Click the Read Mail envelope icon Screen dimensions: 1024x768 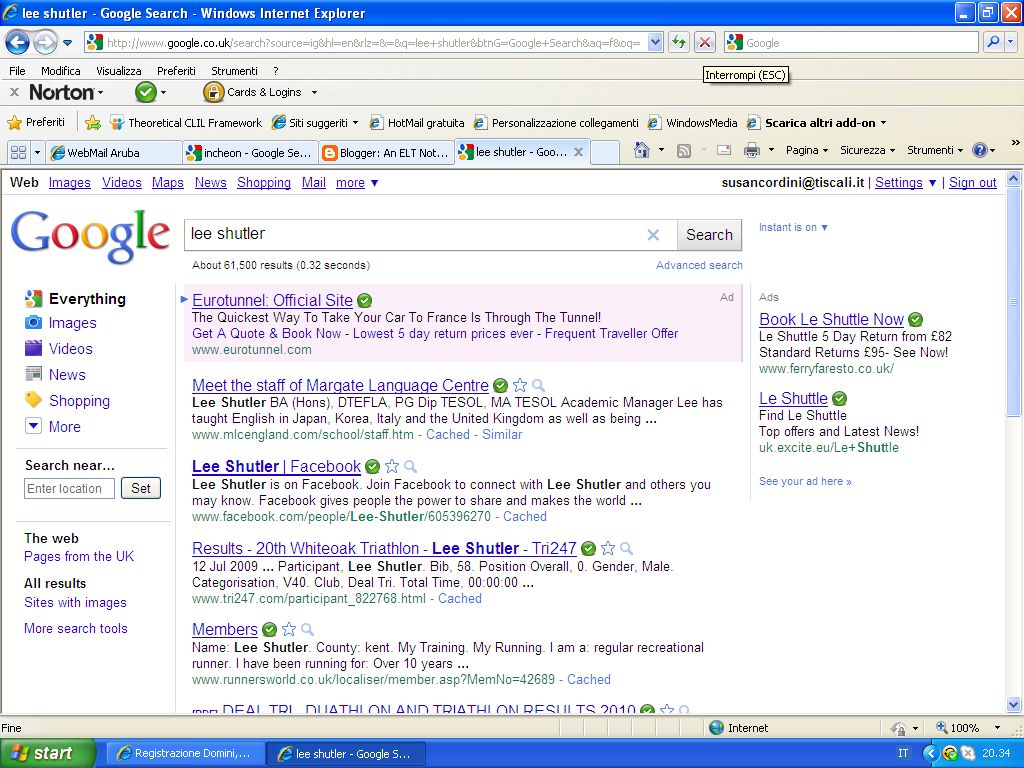point(724,150)
